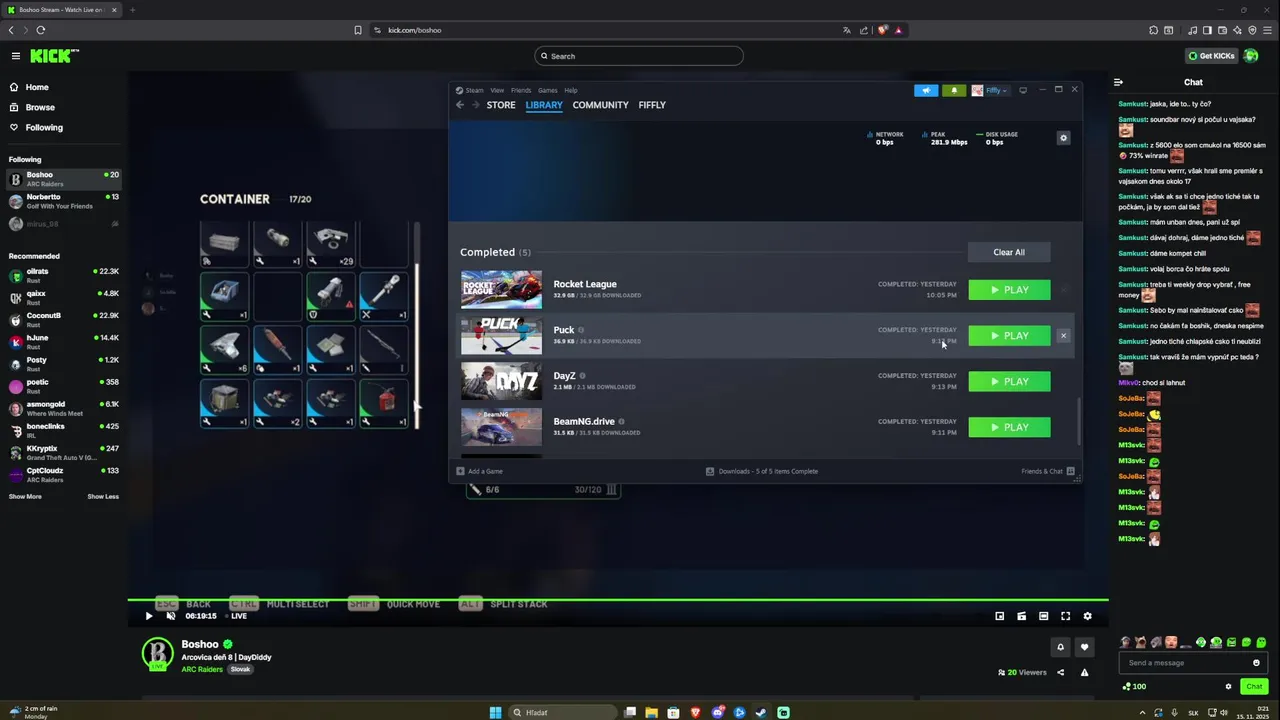Open page translate icon in address bar

(847, 30)
